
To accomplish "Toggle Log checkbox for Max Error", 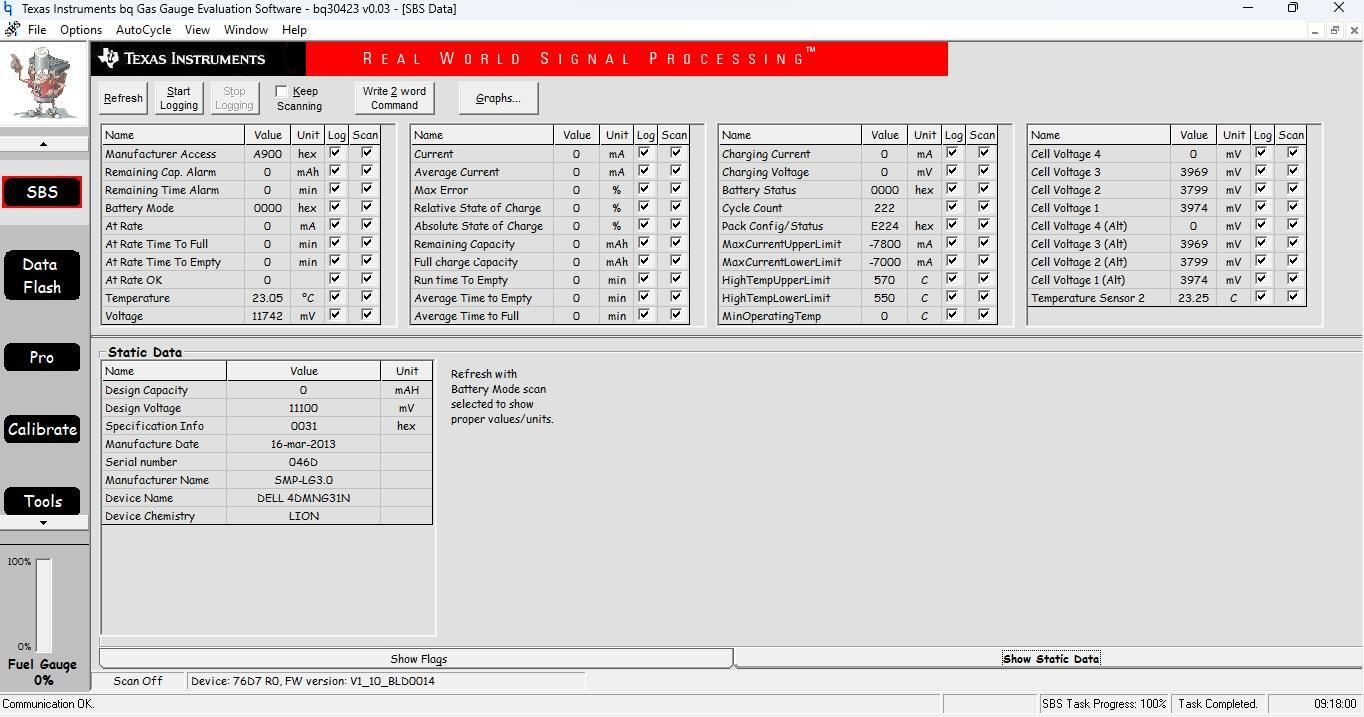I will pos(644,189).
